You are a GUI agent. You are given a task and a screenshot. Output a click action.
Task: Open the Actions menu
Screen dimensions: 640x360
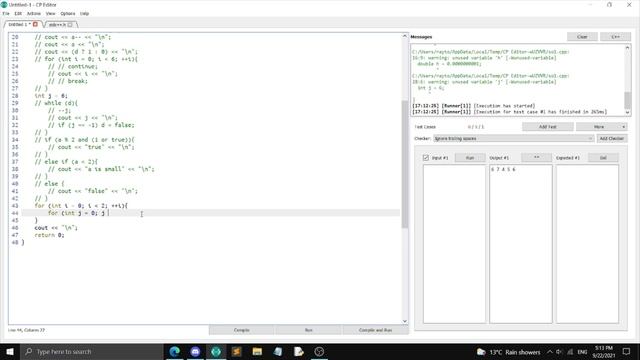[x=33, y=13]
